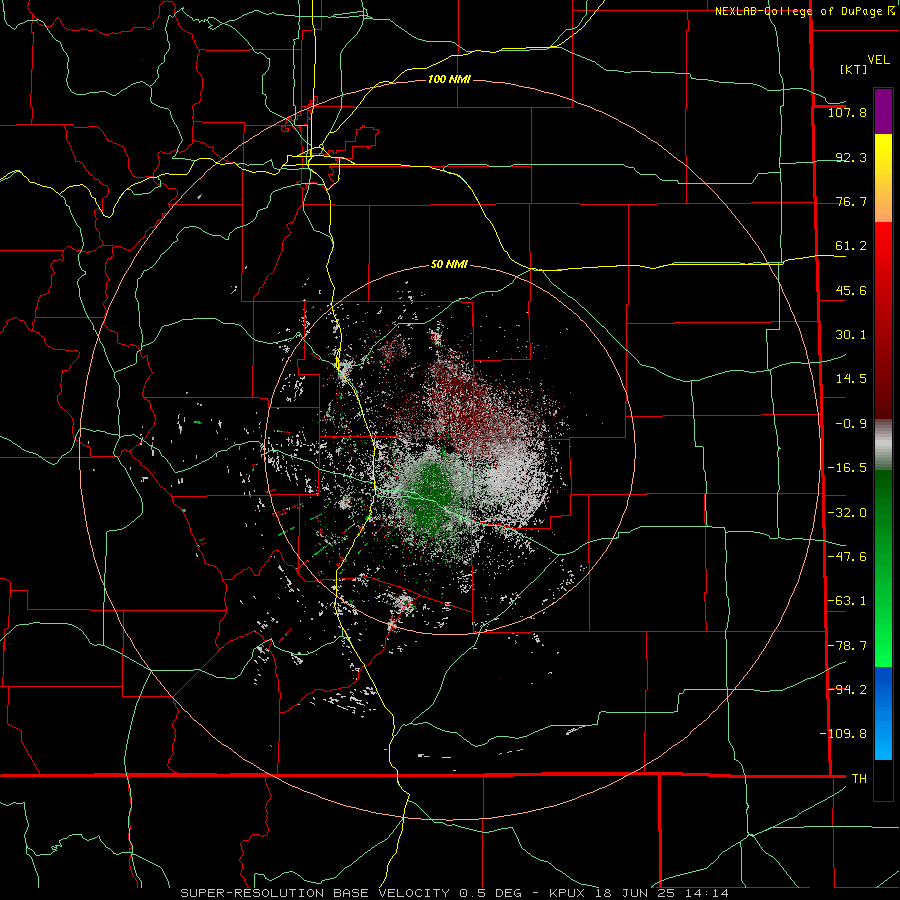Click the -94.2 velocity scale value
This screenshot has height=900, width=900.
pos(847,689)
